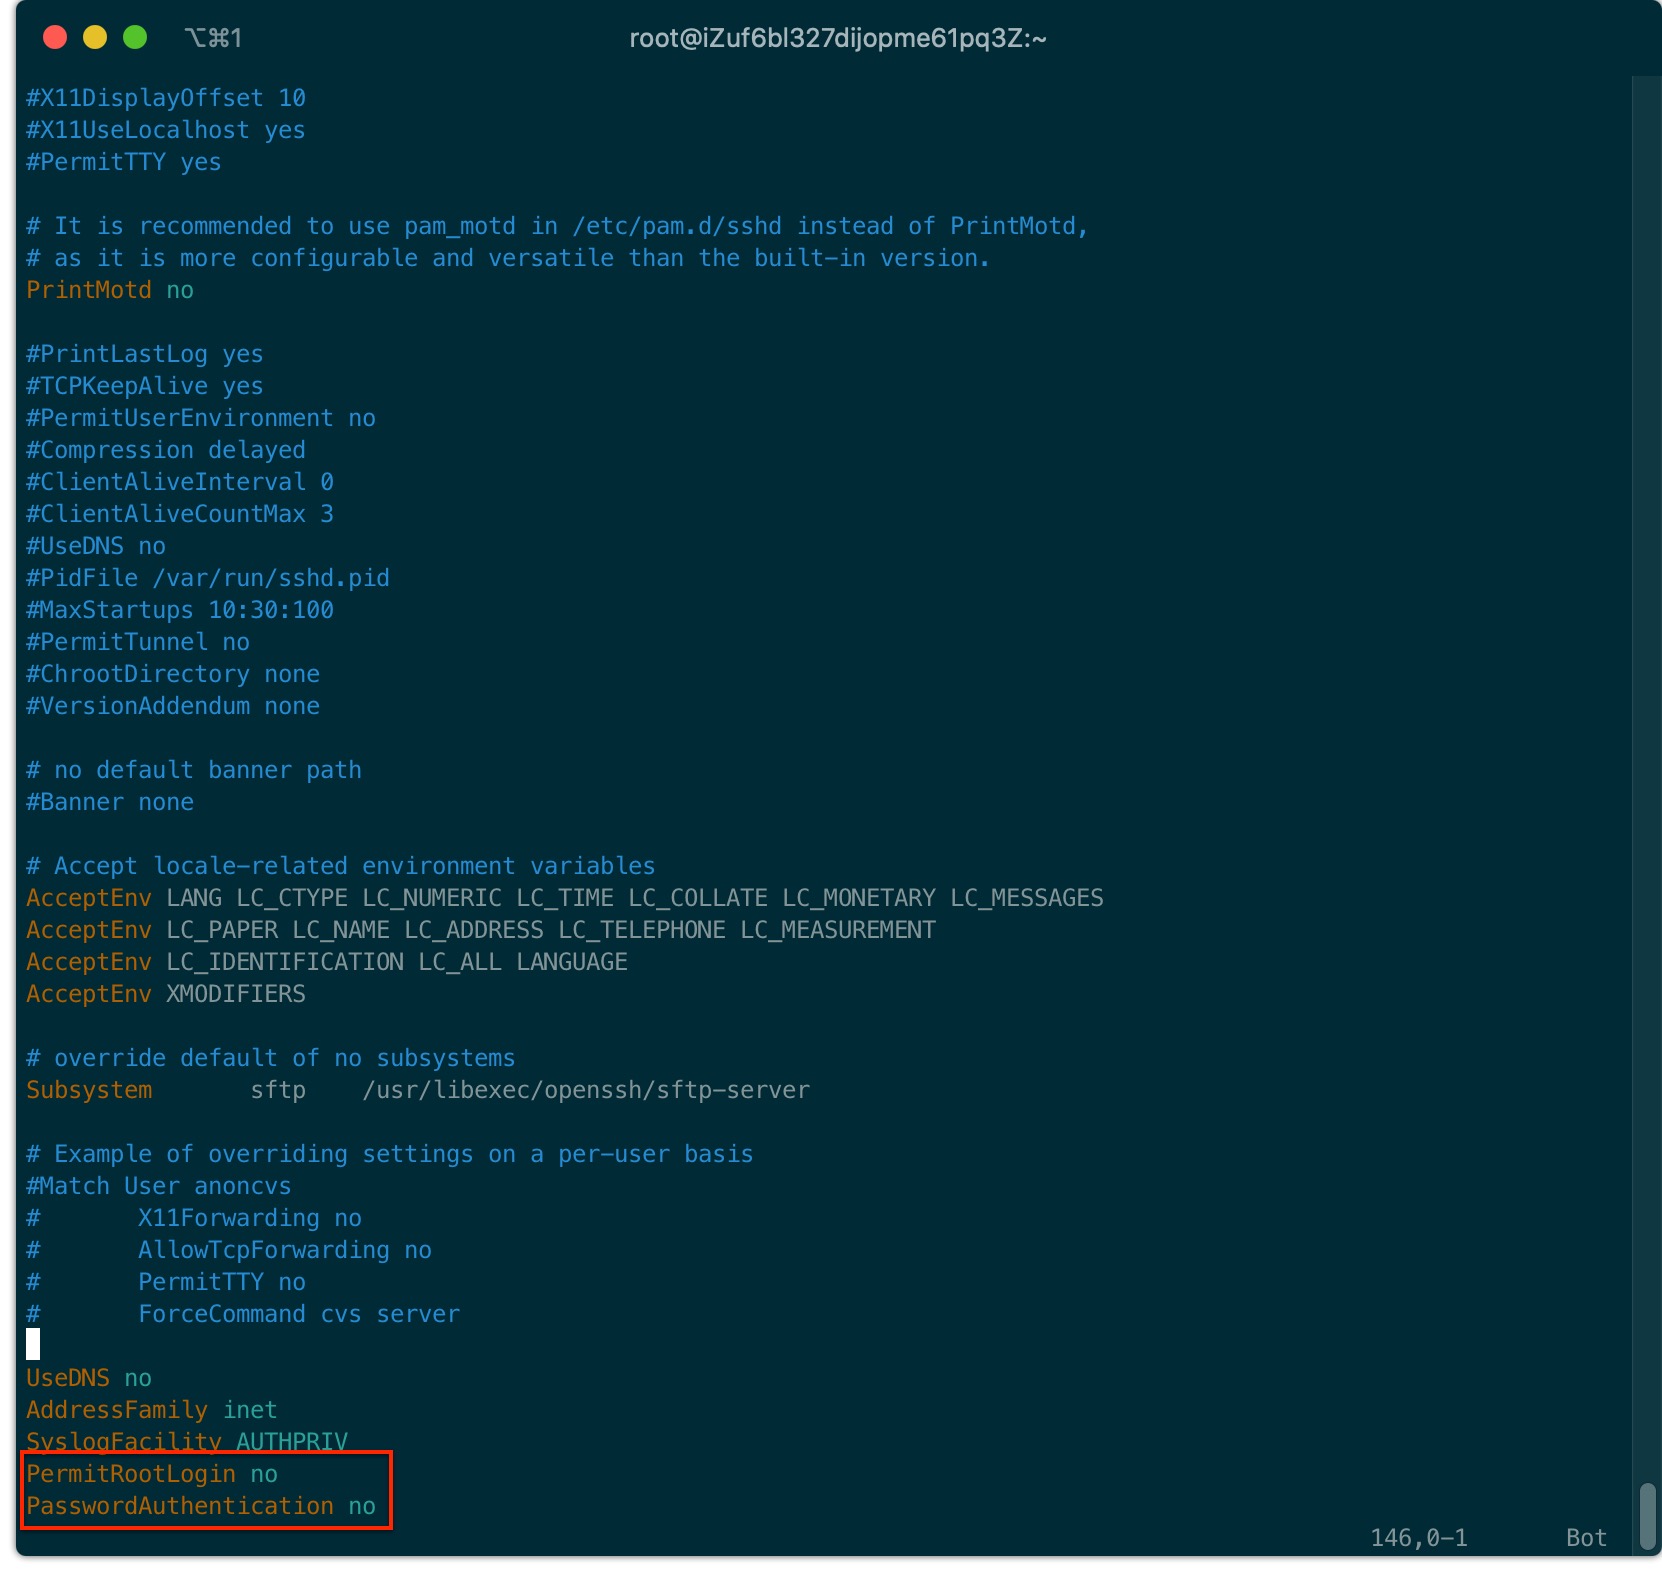
Task: Click the commented 'X11Forwarding no' line
Action: coord(194,1218)
